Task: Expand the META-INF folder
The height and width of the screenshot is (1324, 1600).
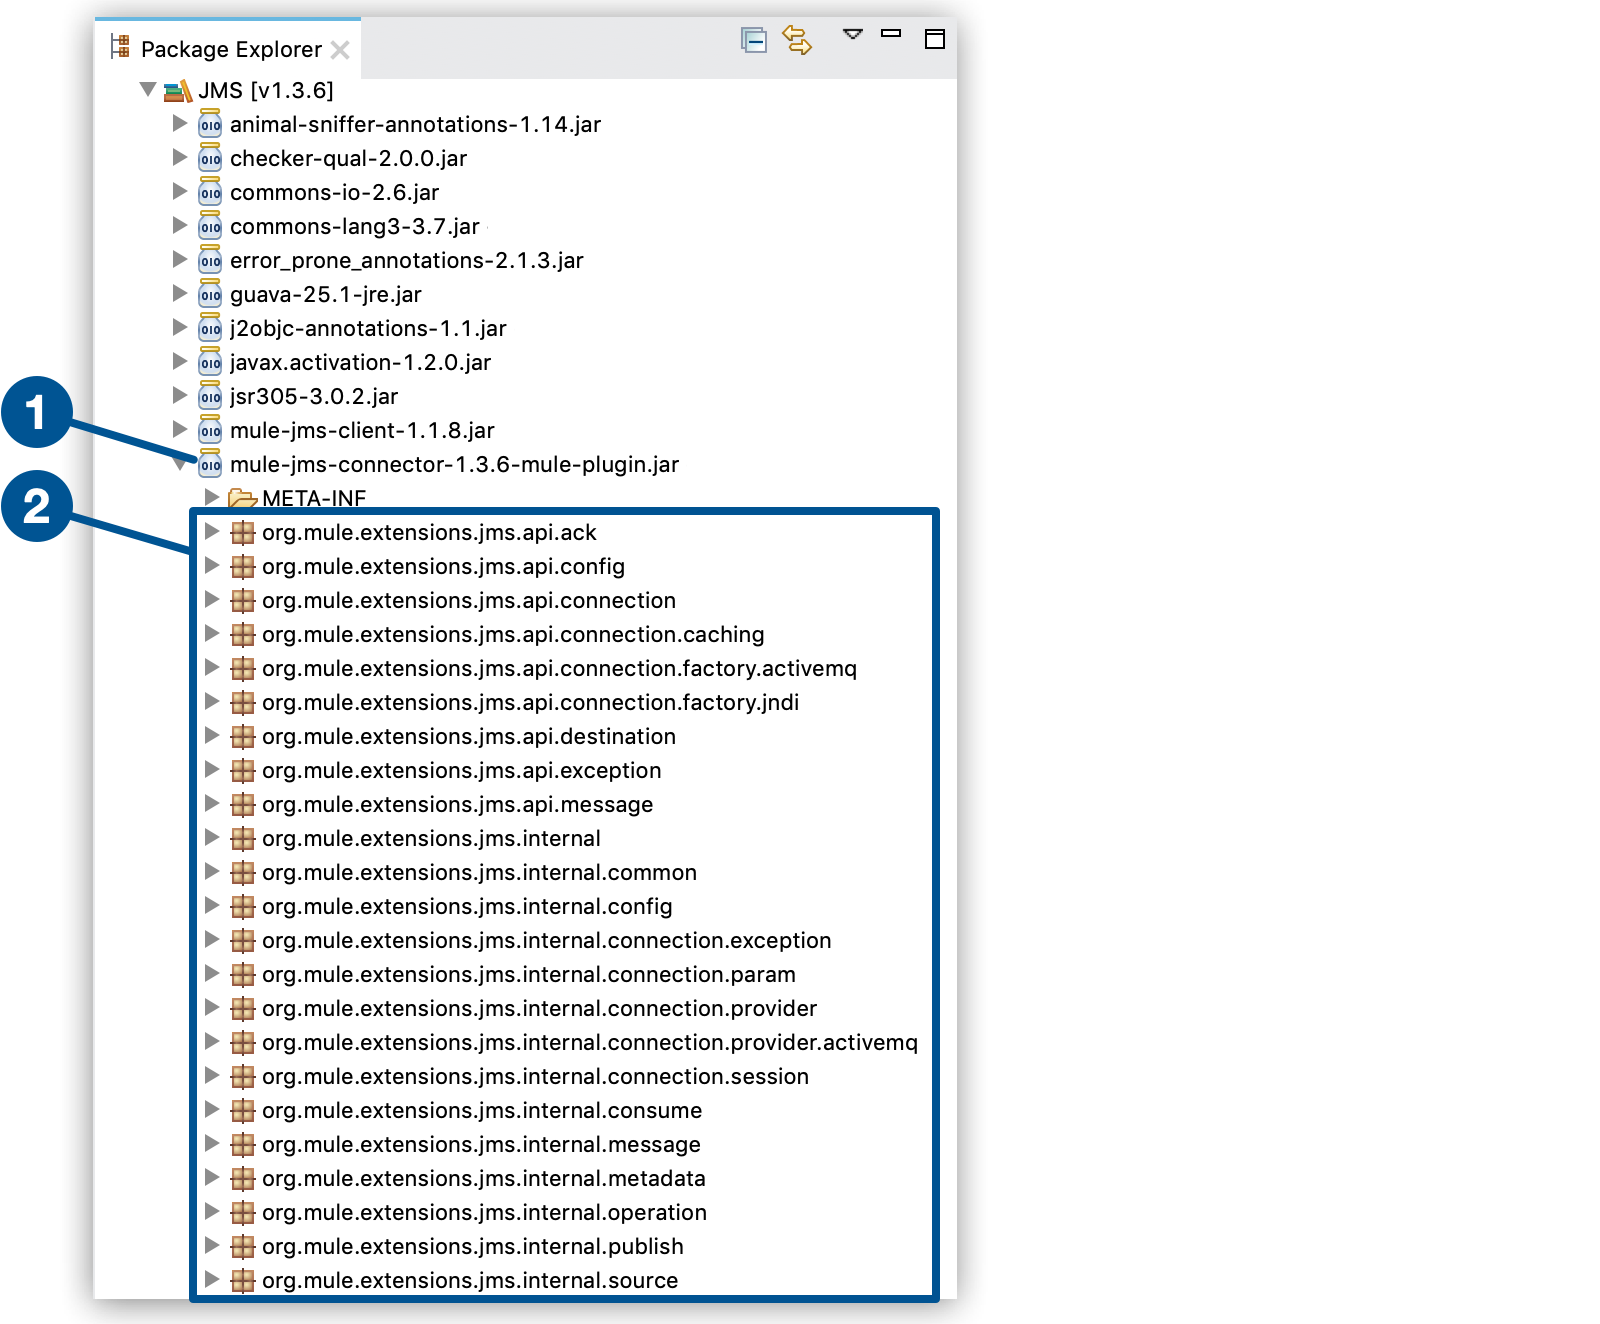Action: click(x=212, y=497)
